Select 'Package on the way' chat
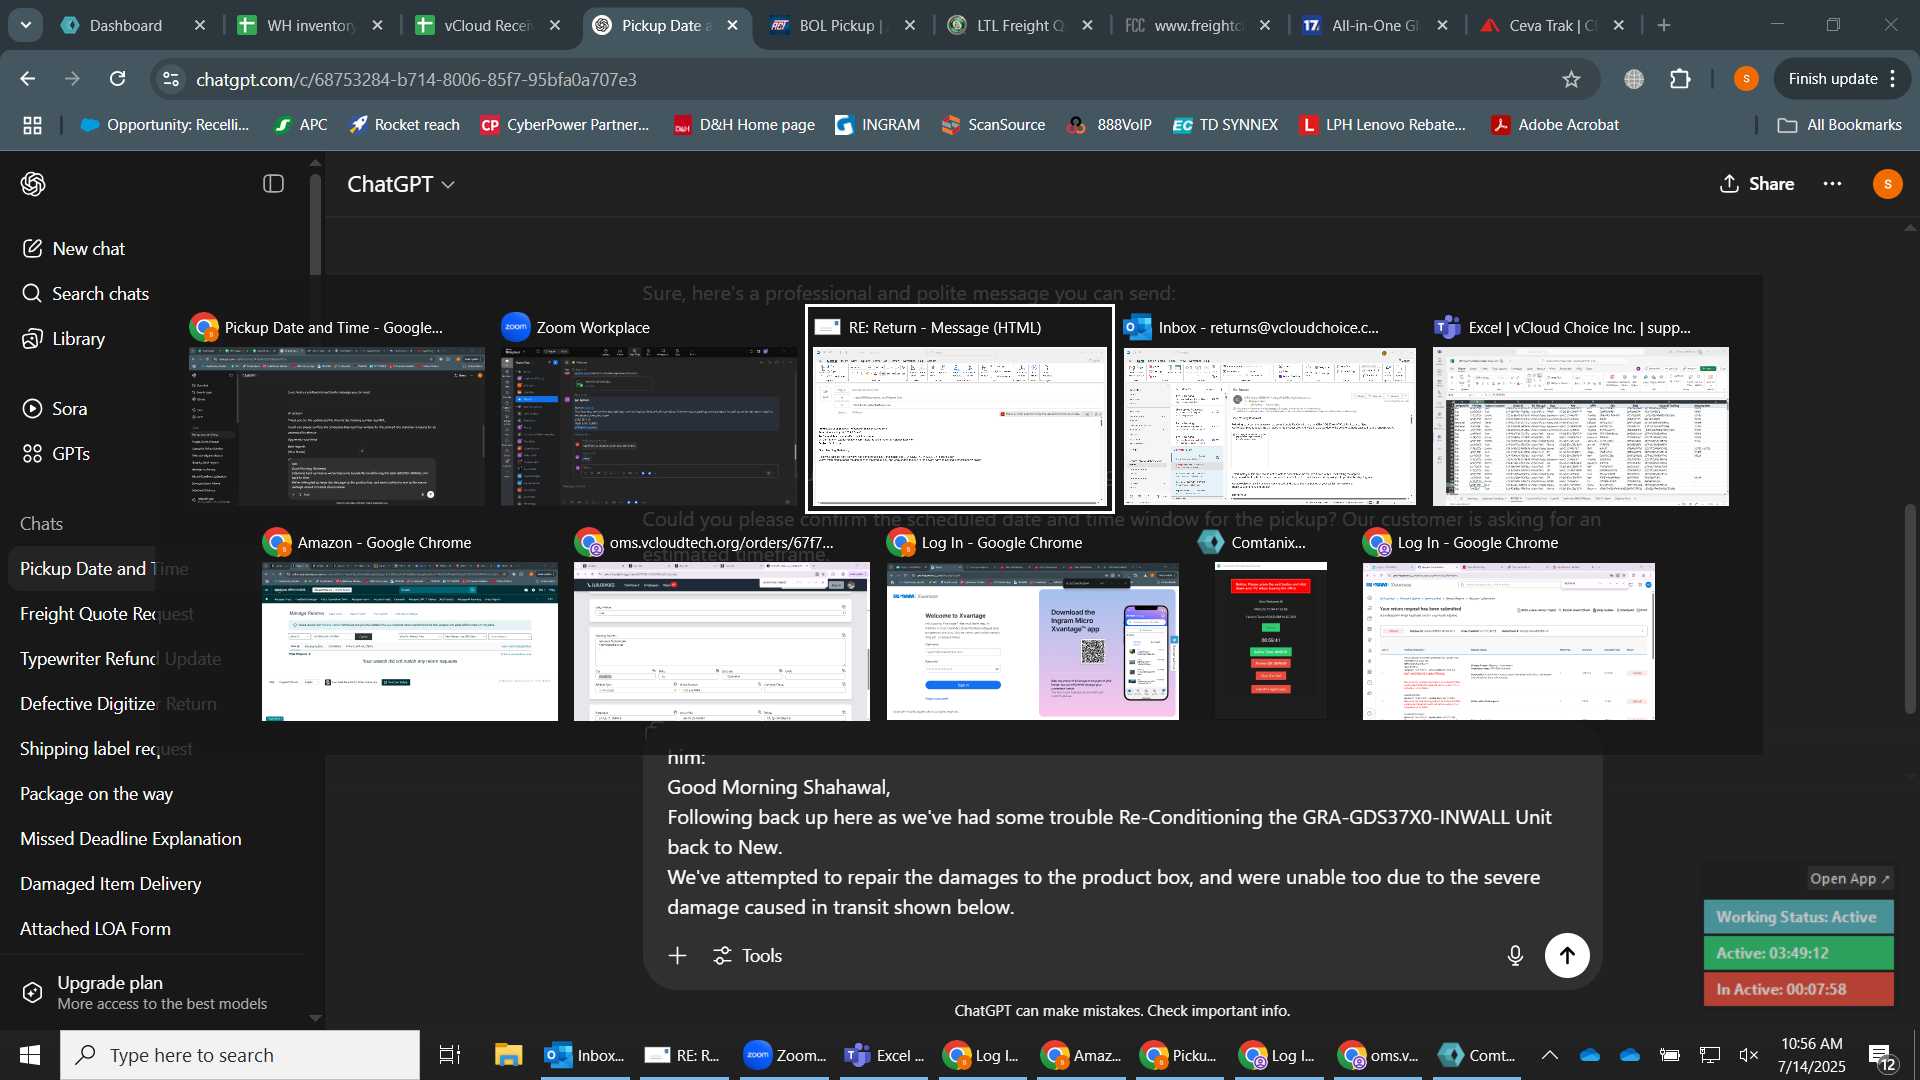The image size is (1920, 1080). 96,794
